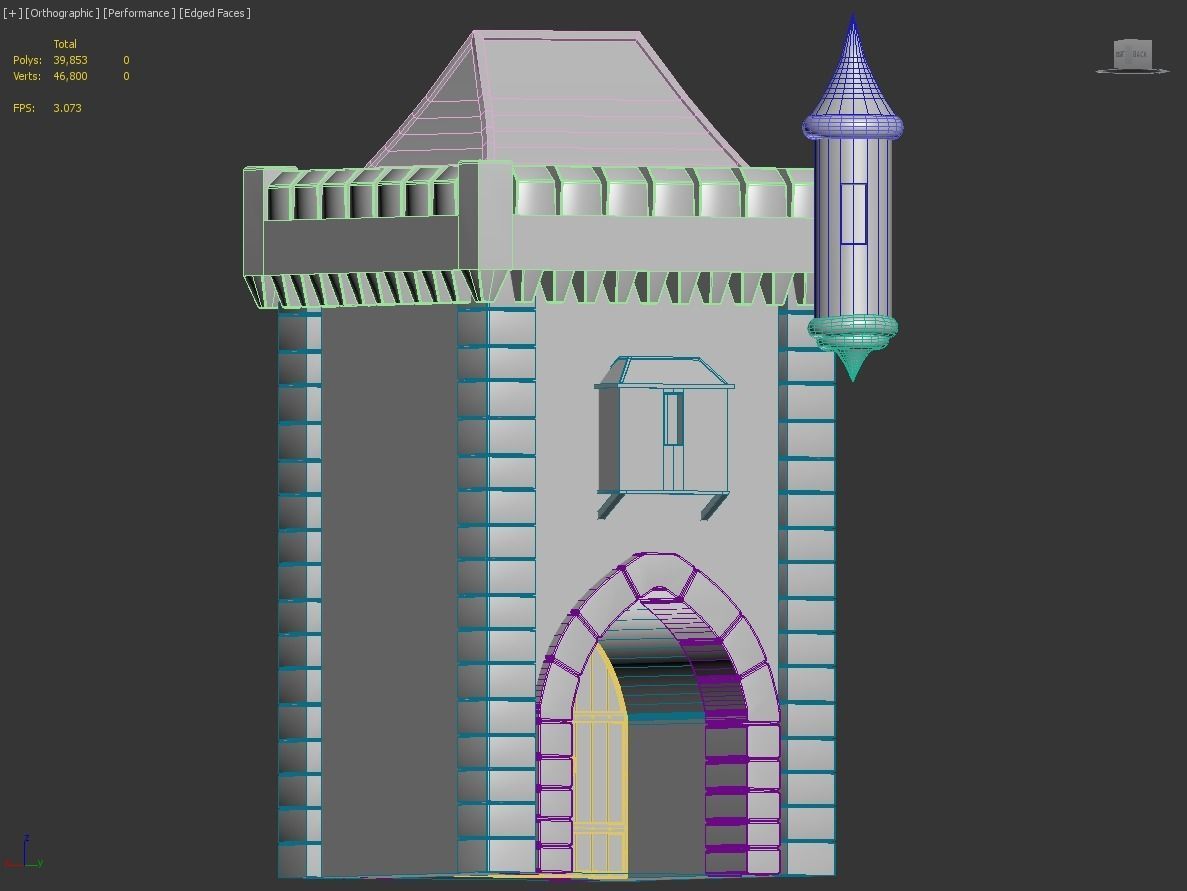Click the FPS value 3.073
Viewport: 1187px width, 891px height.
[x=67, y=107]
